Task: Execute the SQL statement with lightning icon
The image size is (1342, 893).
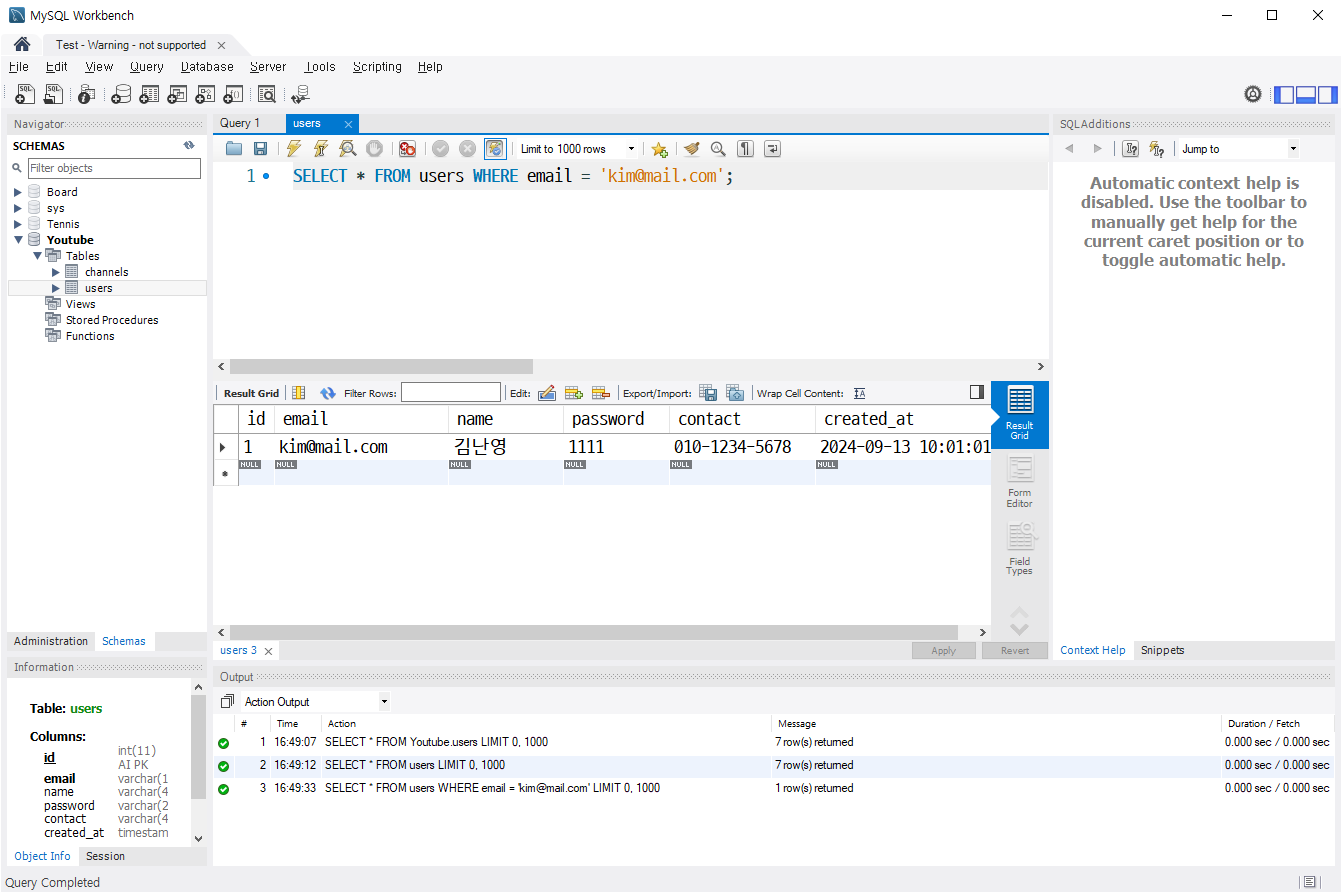Action: [293, 149]
